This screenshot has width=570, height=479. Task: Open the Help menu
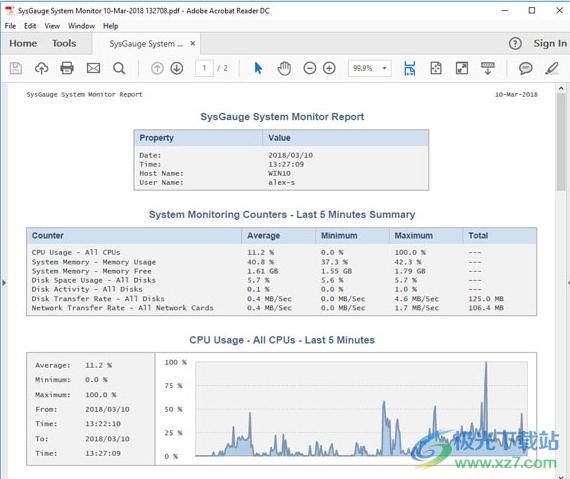pyautogui.click(x=111, y=26)
